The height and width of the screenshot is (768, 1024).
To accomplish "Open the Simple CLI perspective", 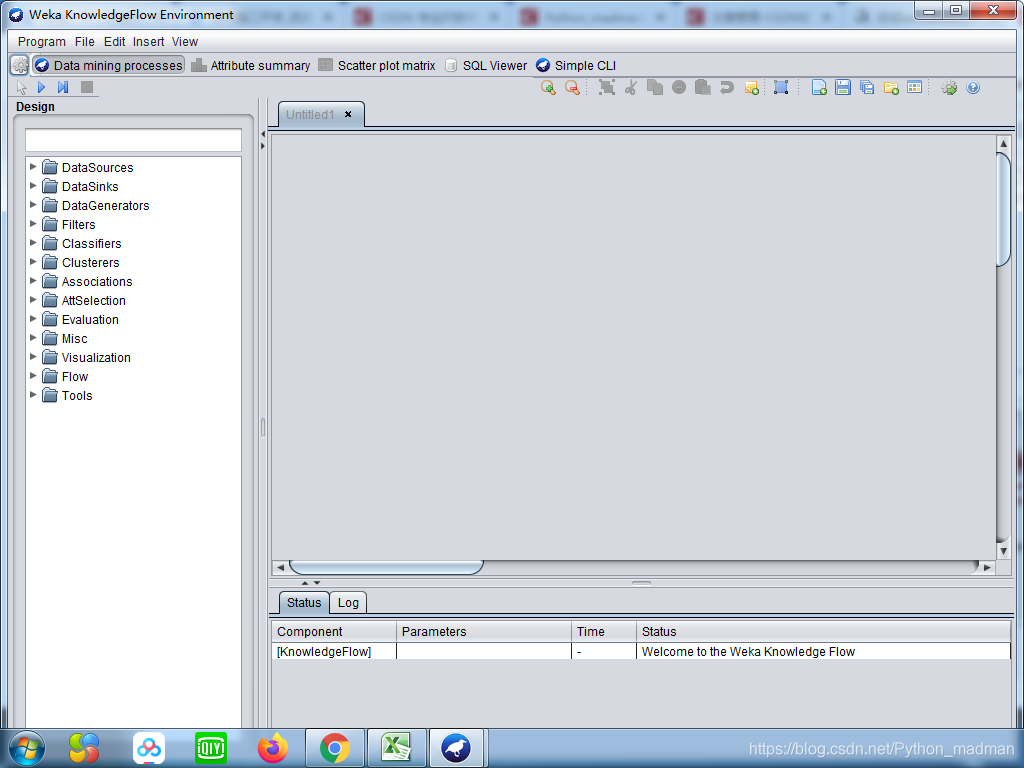I will click(x=575, y=65).
